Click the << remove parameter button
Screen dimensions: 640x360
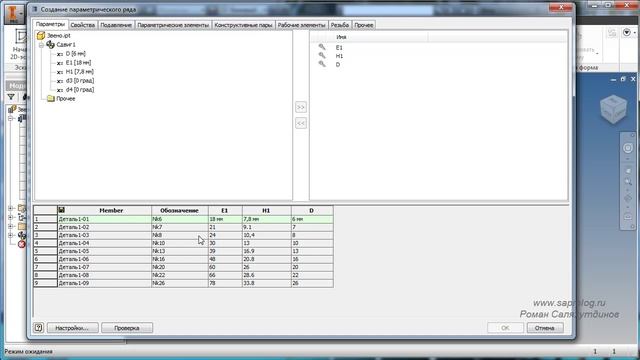tap(301, 123)
